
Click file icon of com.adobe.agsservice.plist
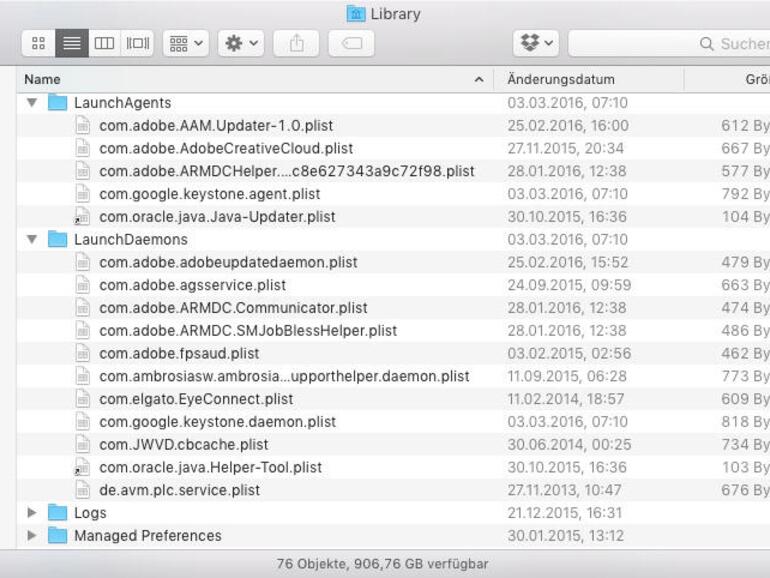(x=83, y=285)
